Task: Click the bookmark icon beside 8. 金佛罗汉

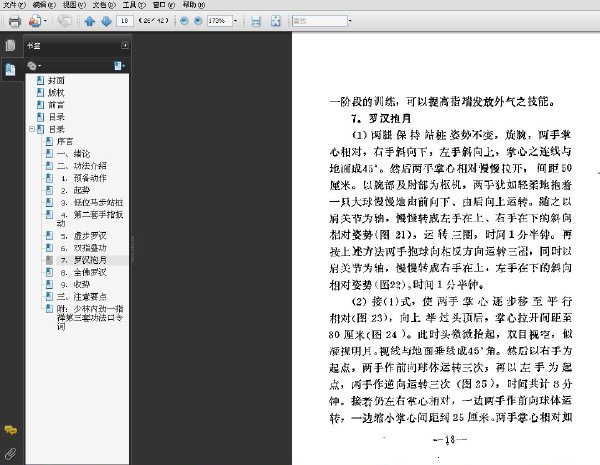Action: pyautogui.click(x=49, y=272)
